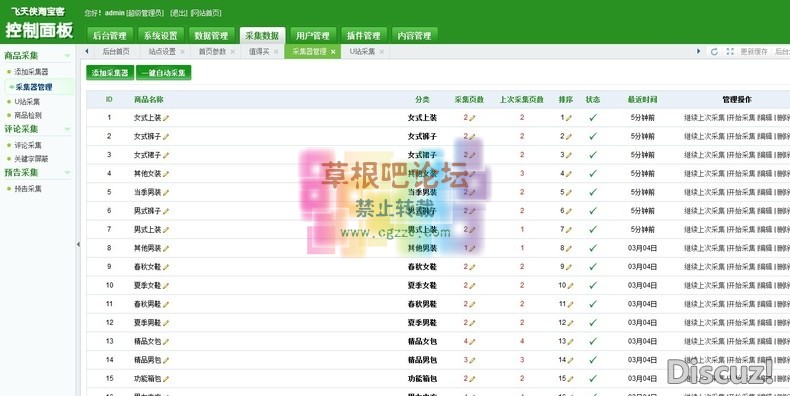The width and height of the screenshot is (790, 396).
Task: Open the 用户管理 top menu
Action: point(313,36)
